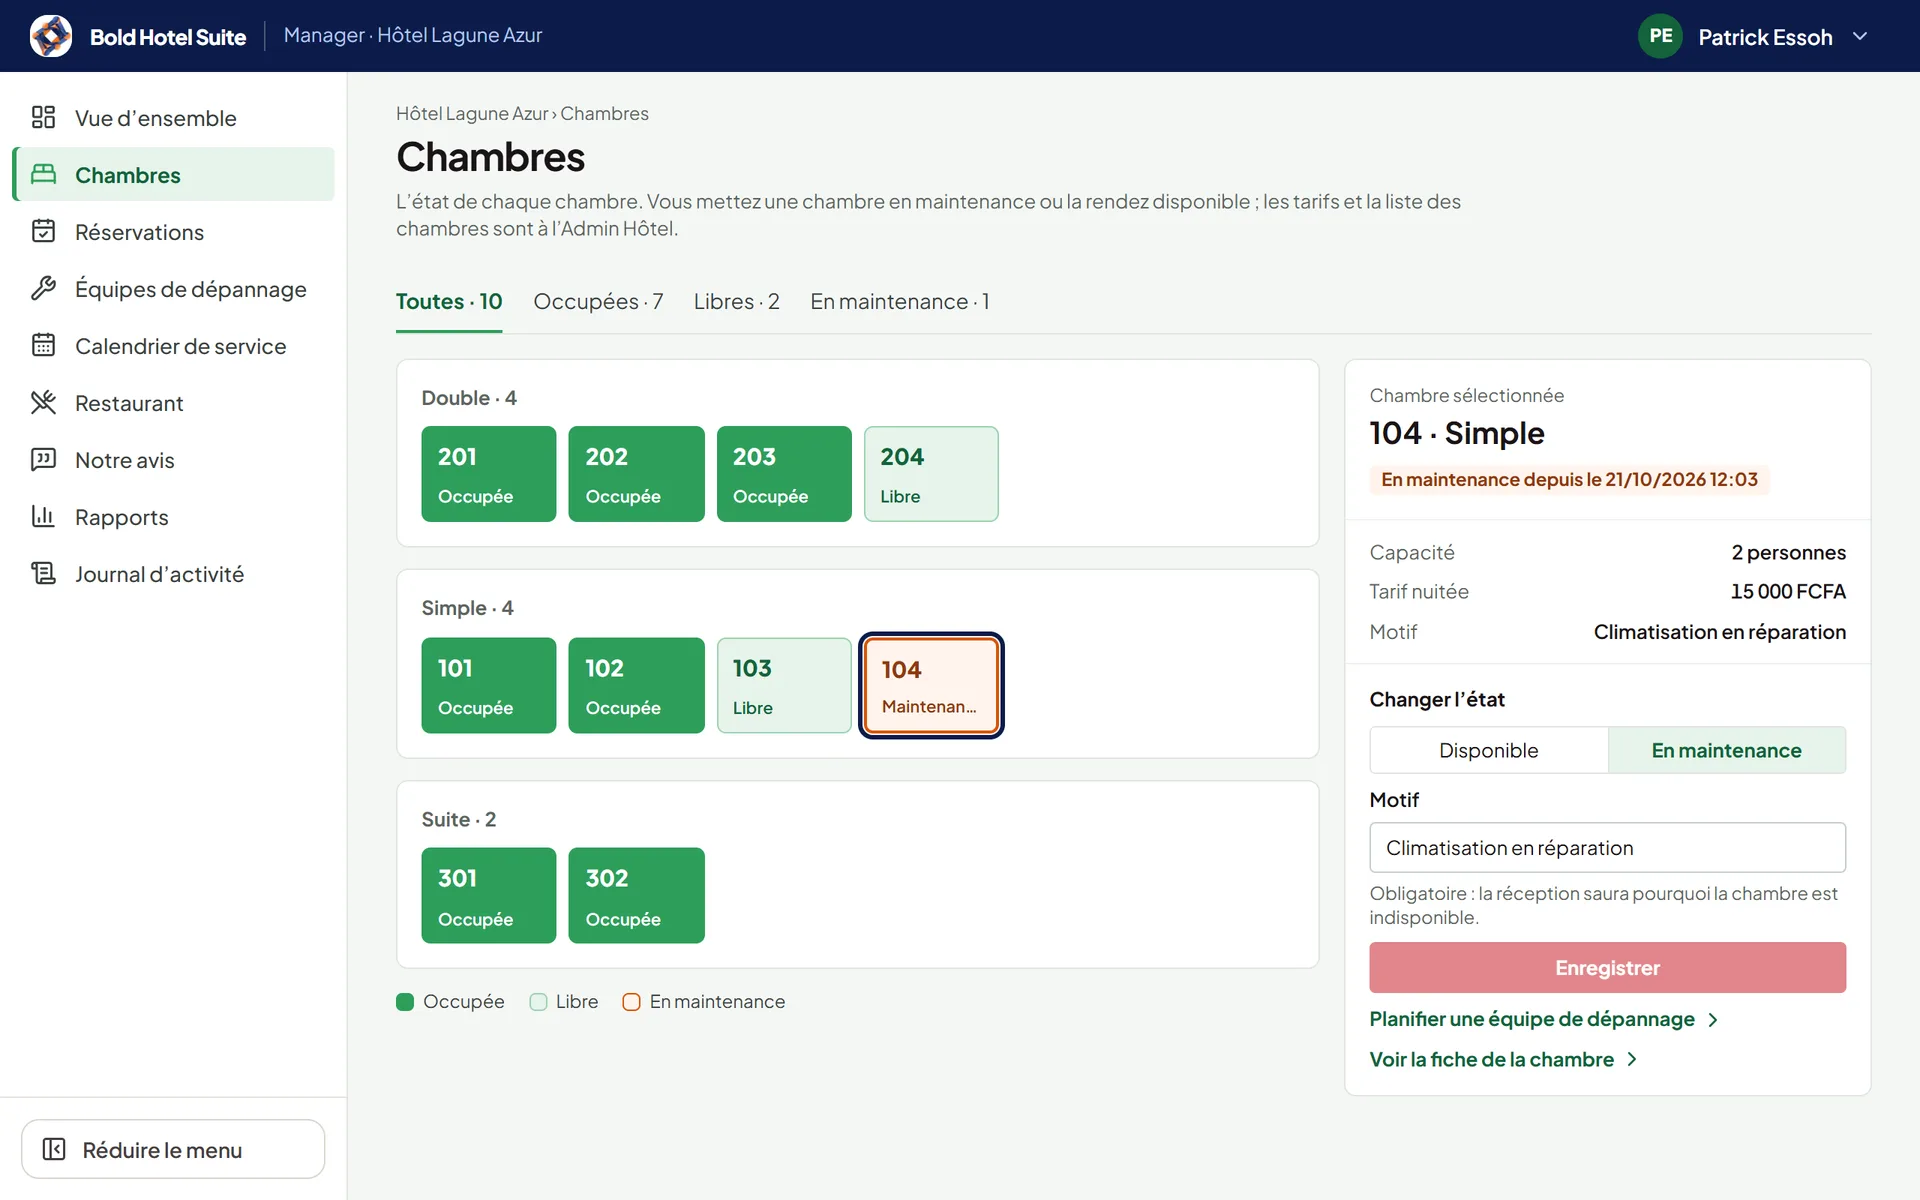Set room state to Disponible
The width and height of the screenshot is (1920, 1200).
click(1488, 750)
